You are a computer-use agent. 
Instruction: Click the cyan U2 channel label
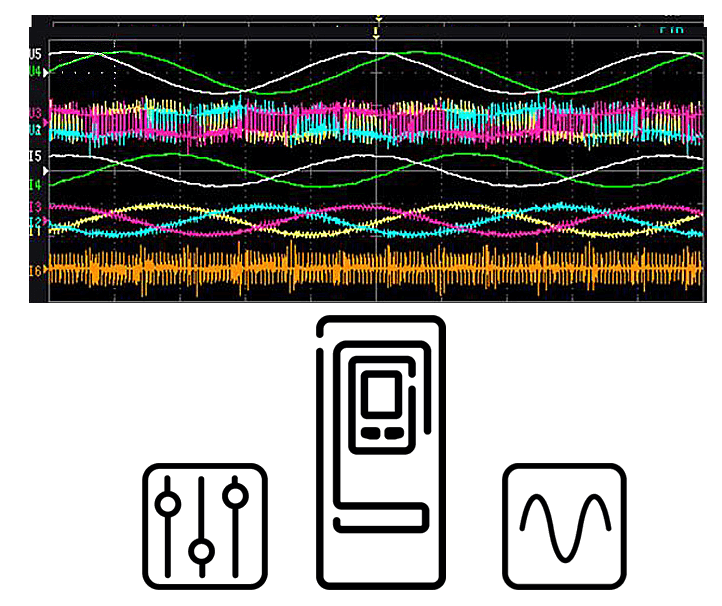(x=35, y=130)
